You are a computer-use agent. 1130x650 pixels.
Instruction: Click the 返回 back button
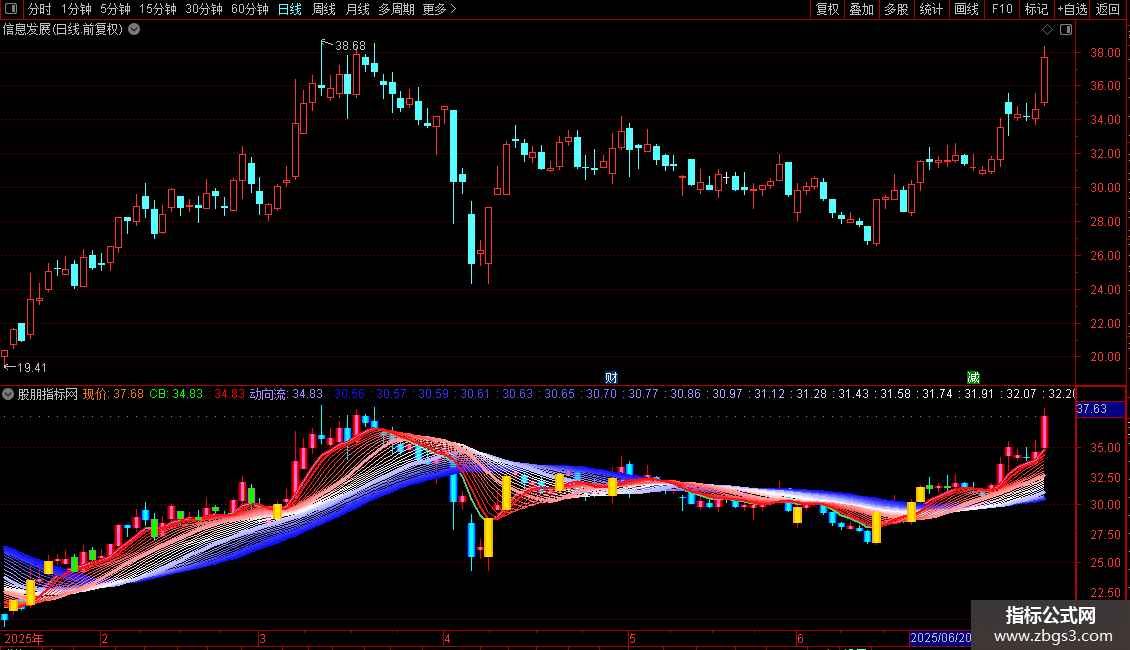pyautogui.click(x=1108, y=9)
